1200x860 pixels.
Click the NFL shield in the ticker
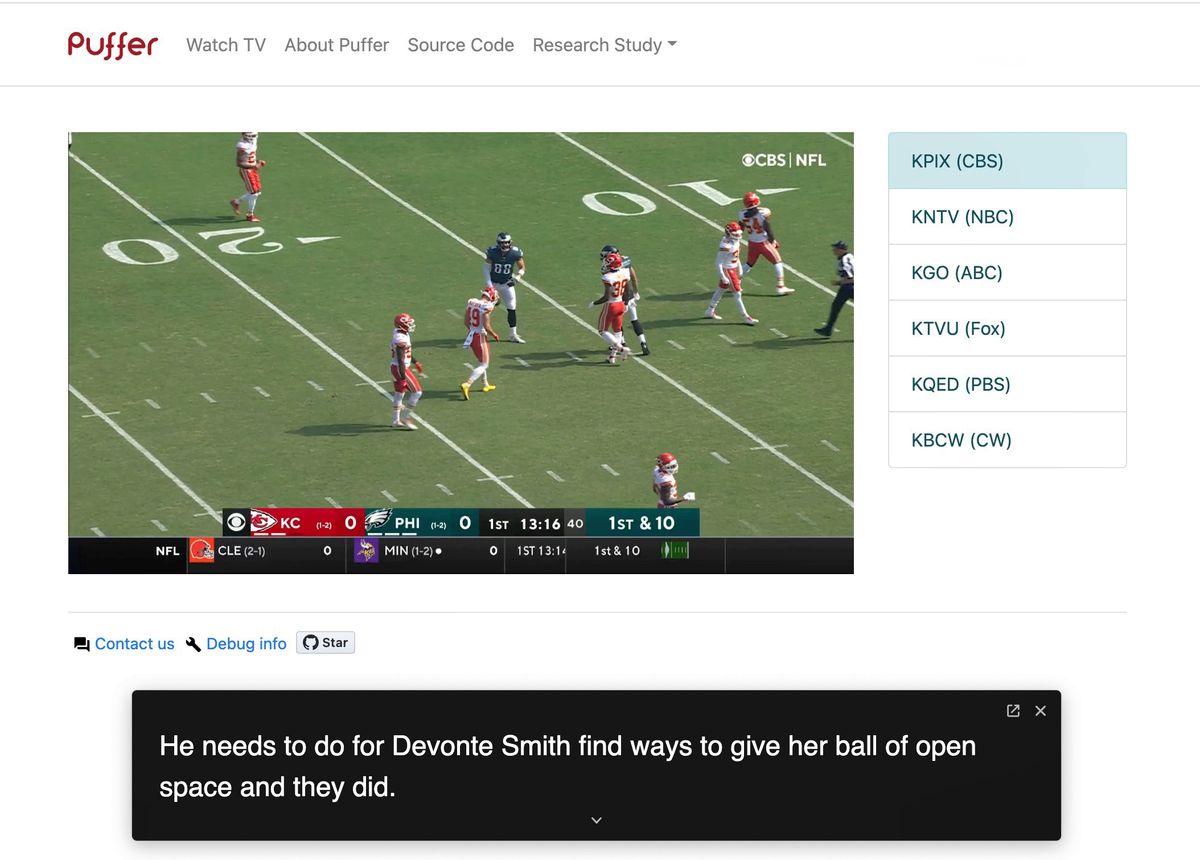167,550
